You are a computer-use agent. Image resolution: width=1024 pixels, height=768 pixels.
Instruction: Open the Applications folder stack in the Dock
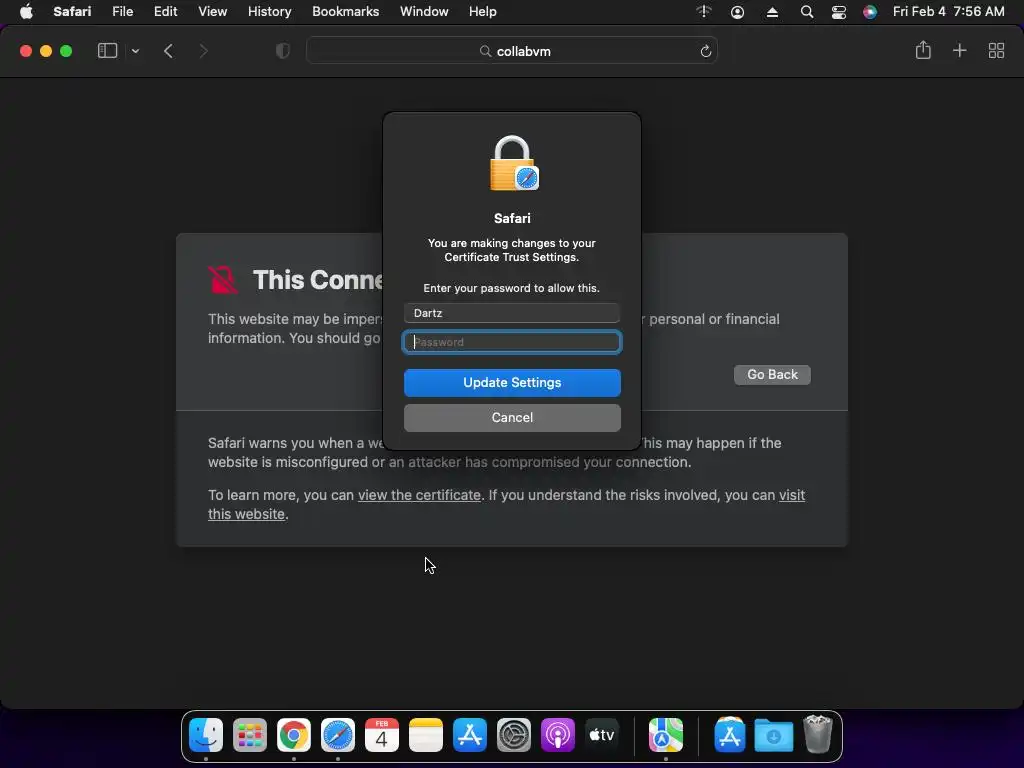tap(729, 735)
